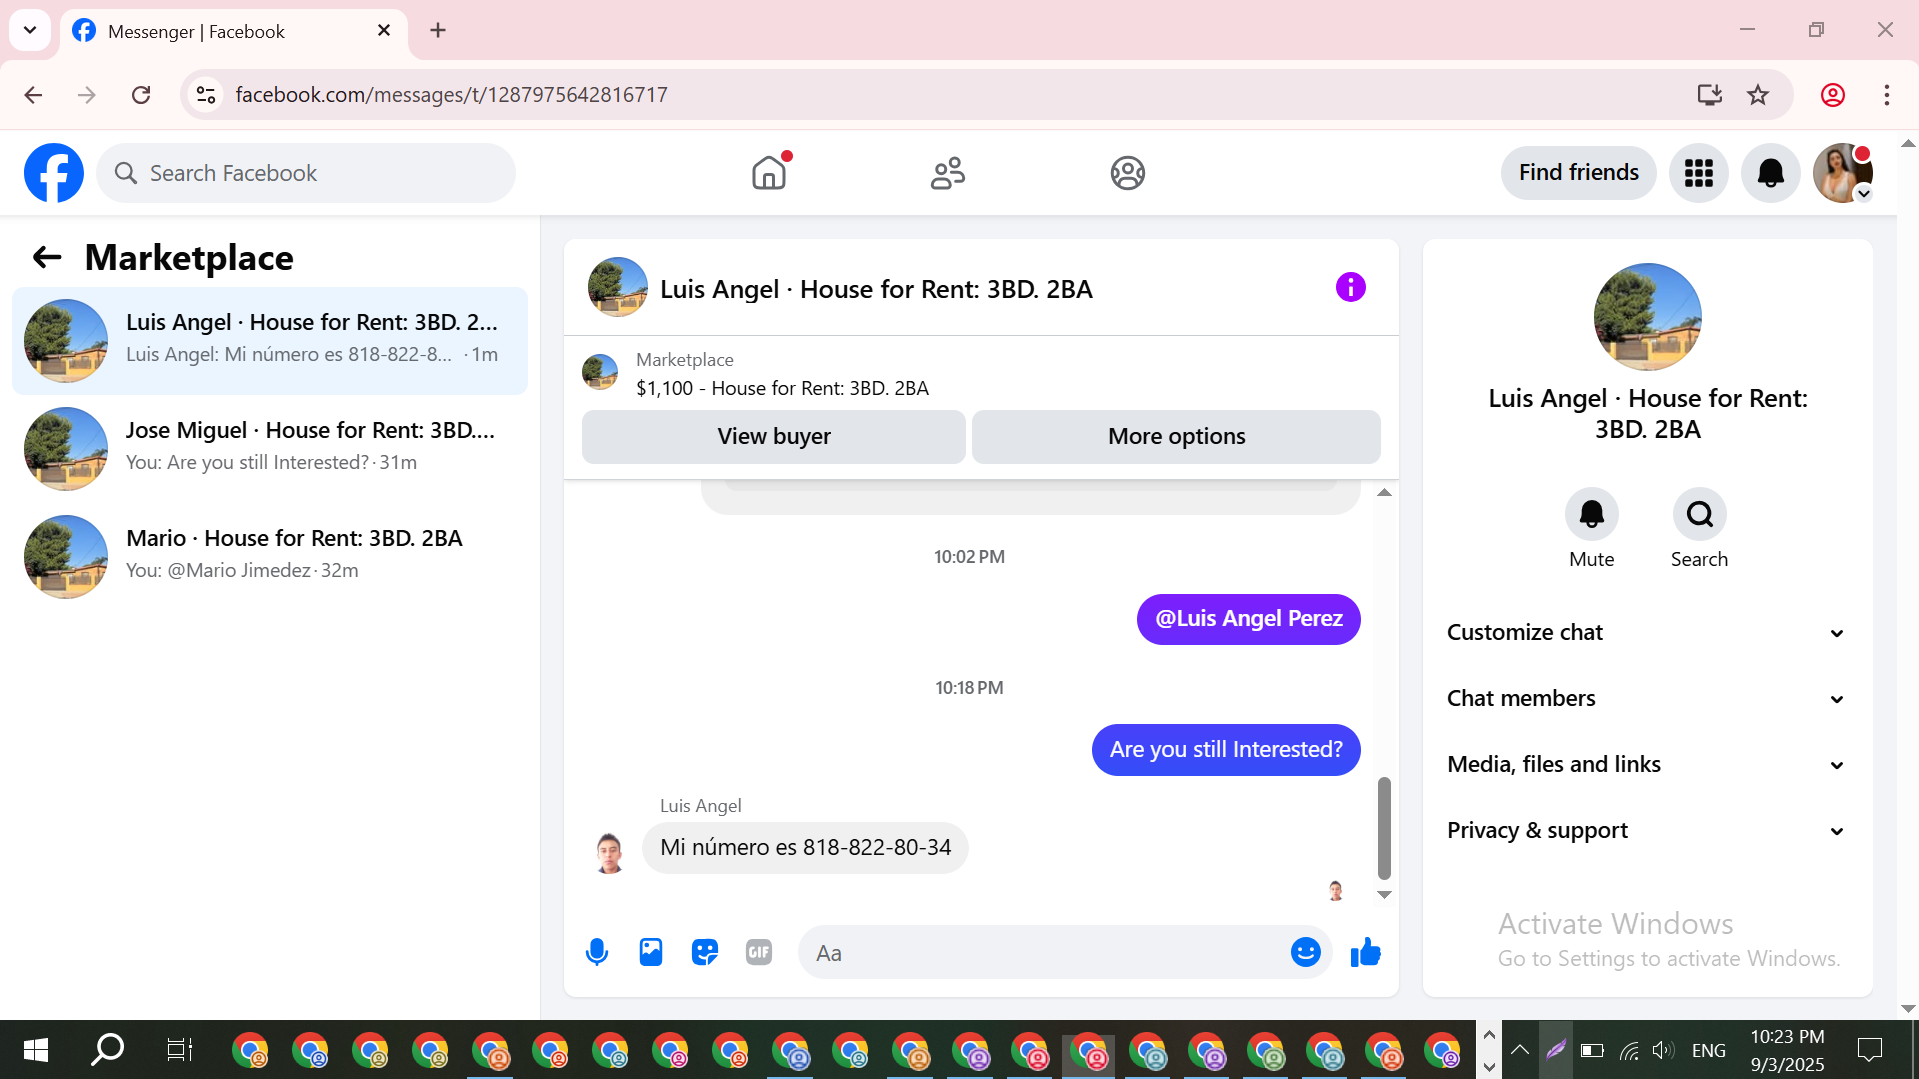
Task: Open the tab search dropdown arrow
Action: [30, 30]
